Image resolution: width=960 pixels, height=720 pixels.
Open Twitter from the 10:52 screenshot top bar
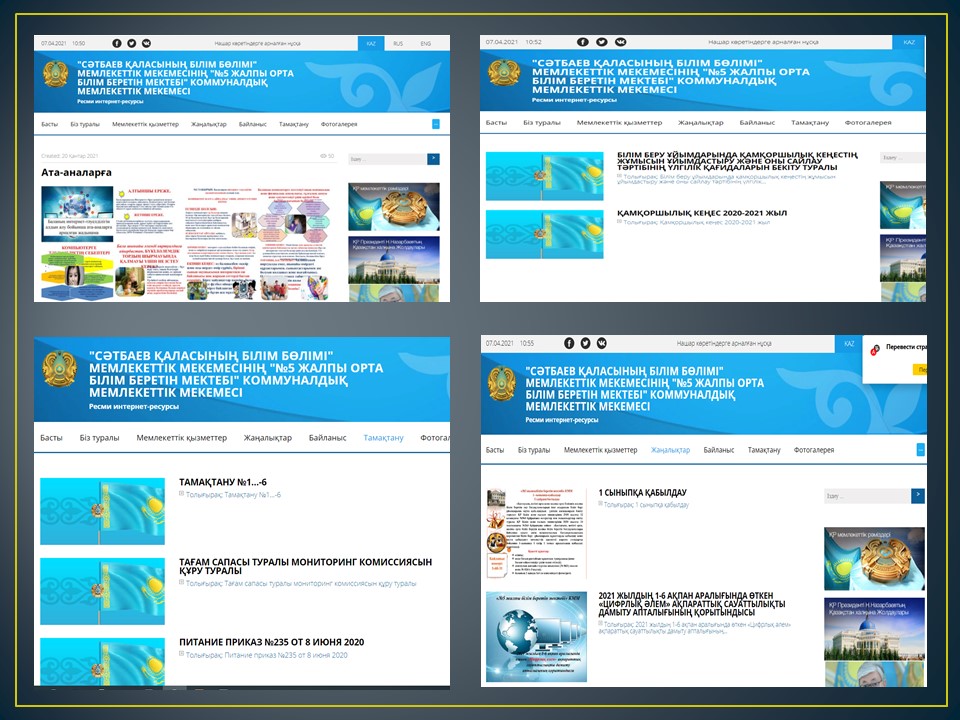602,42
